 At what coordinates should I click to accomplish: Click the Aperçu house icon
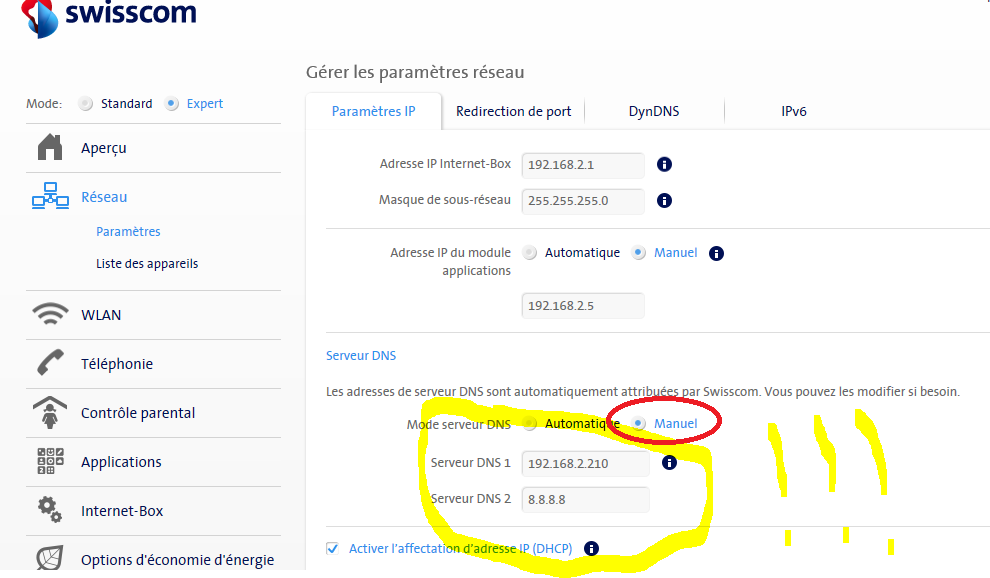(x=49, y=148)
